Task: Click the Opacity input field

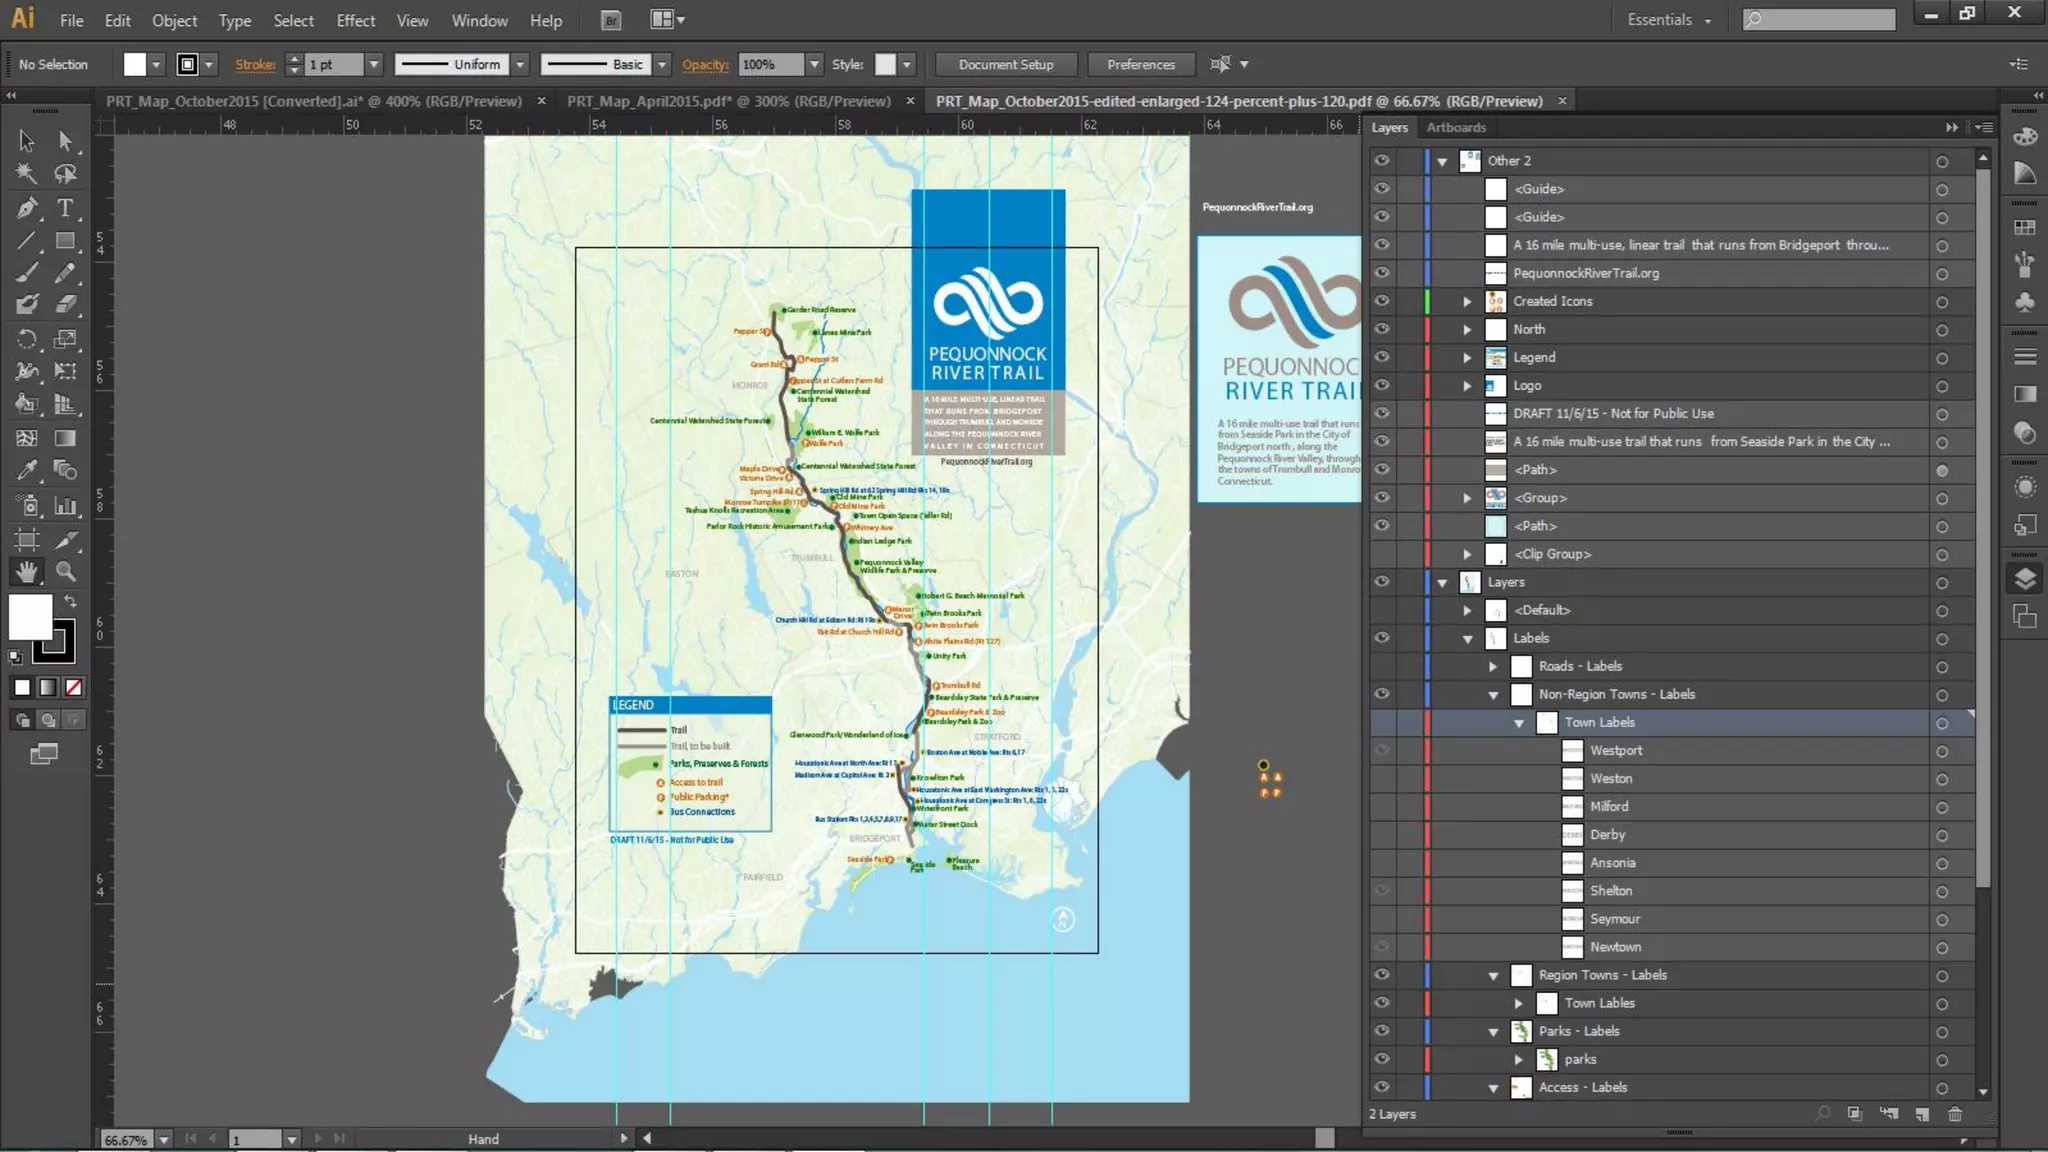Action: tap(770, 64)
